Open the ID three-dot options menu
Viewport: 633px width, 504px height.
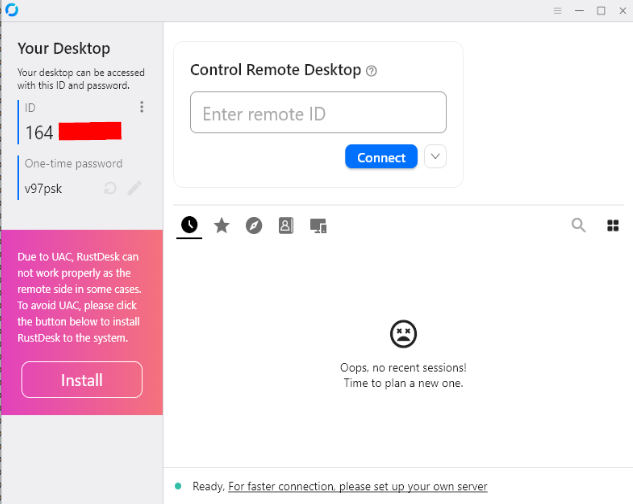(141, 107)
